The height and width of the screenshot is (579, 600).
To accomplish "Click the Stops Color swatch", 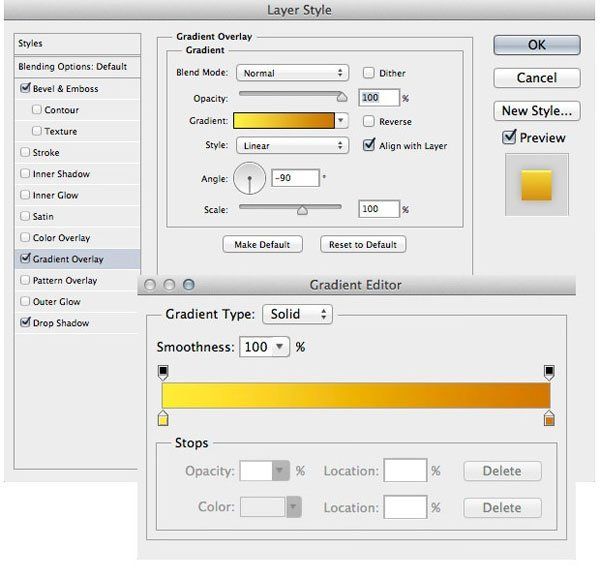I will [x=263, y=507].
